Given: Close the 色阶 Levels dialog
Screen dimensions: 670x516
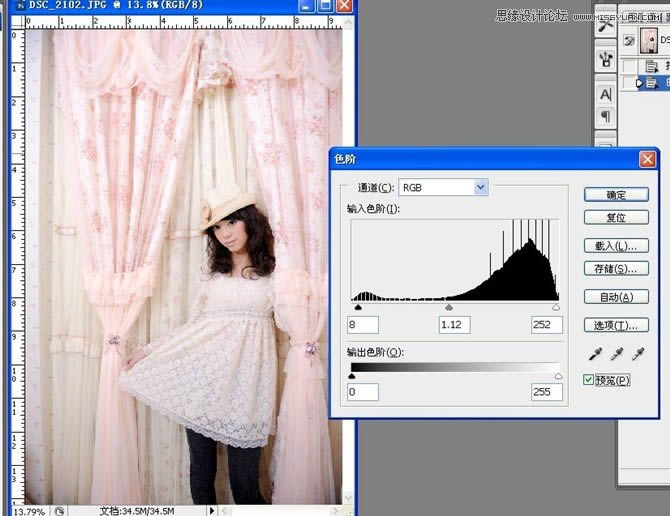Looking at the screenshot, I should tap(647, 159).
